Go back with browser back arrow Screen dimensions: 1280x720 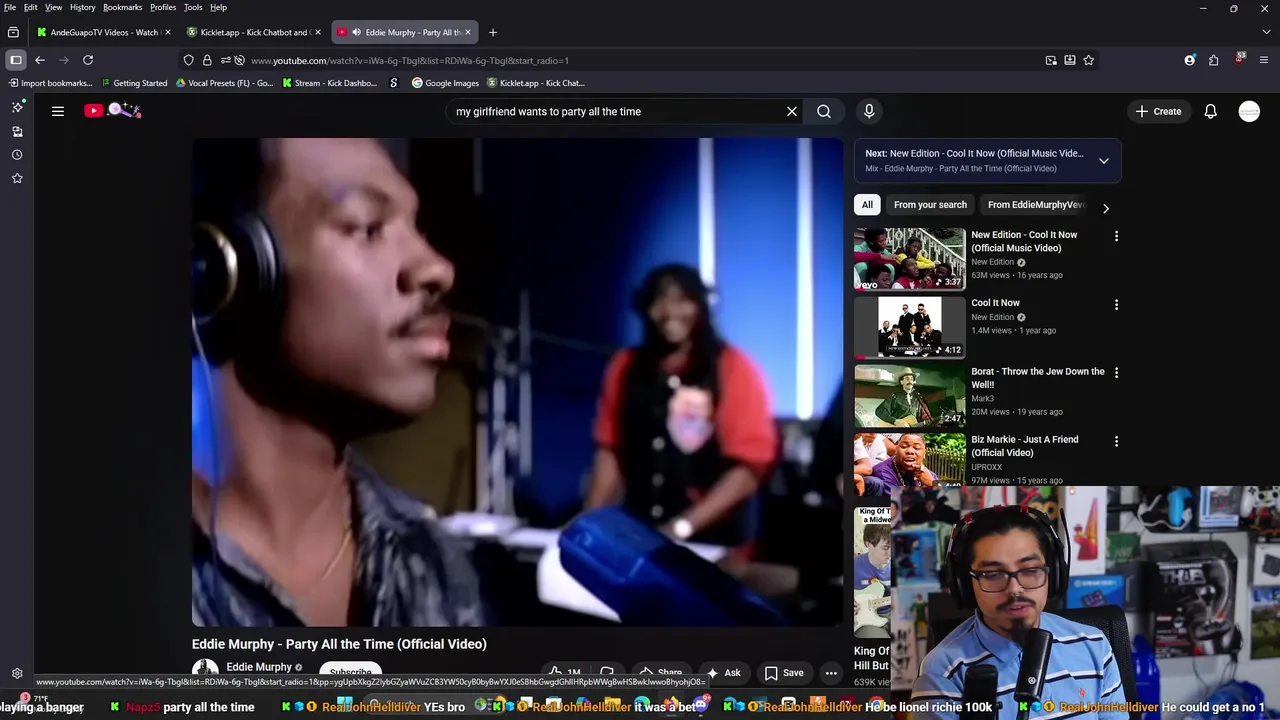(40, 60)
